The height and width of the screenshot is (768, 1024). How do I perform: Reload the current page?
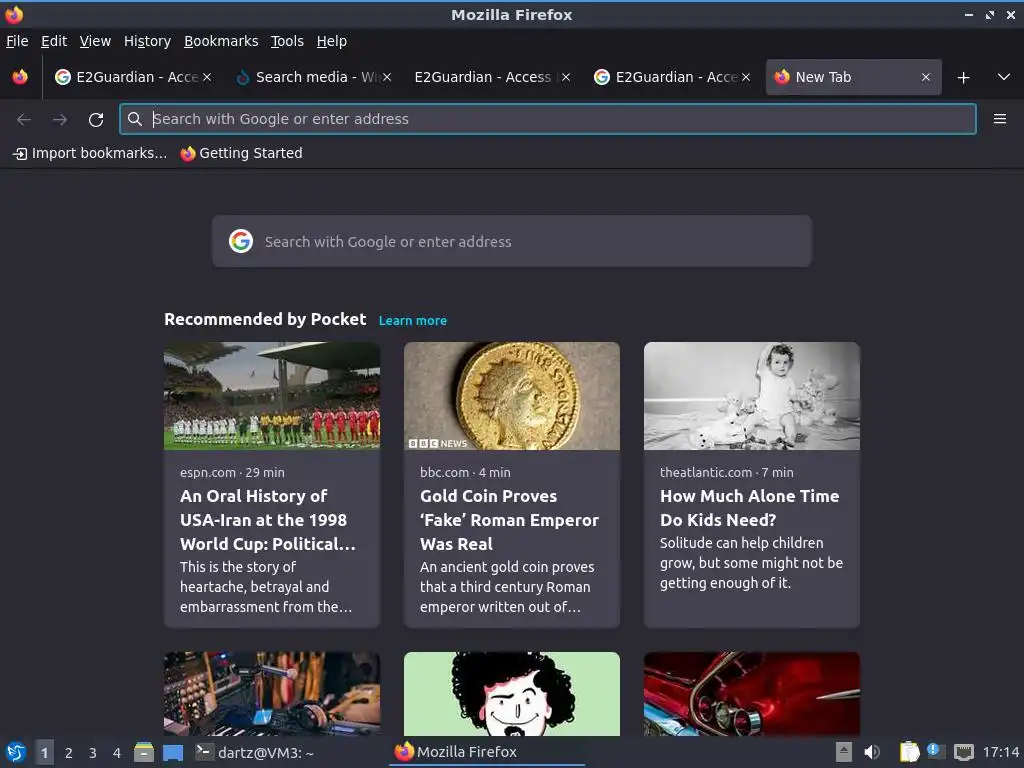point(96,120)
